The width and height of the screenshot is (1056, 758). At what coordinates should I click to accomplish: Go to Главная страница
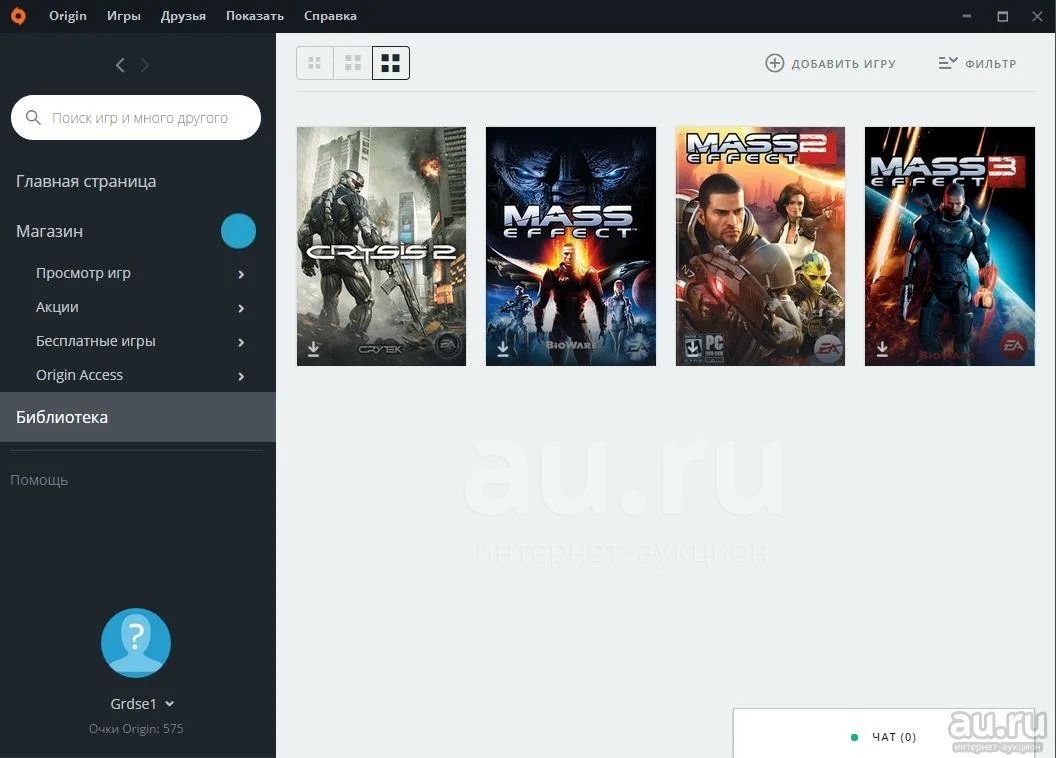(x=86, y=181)
